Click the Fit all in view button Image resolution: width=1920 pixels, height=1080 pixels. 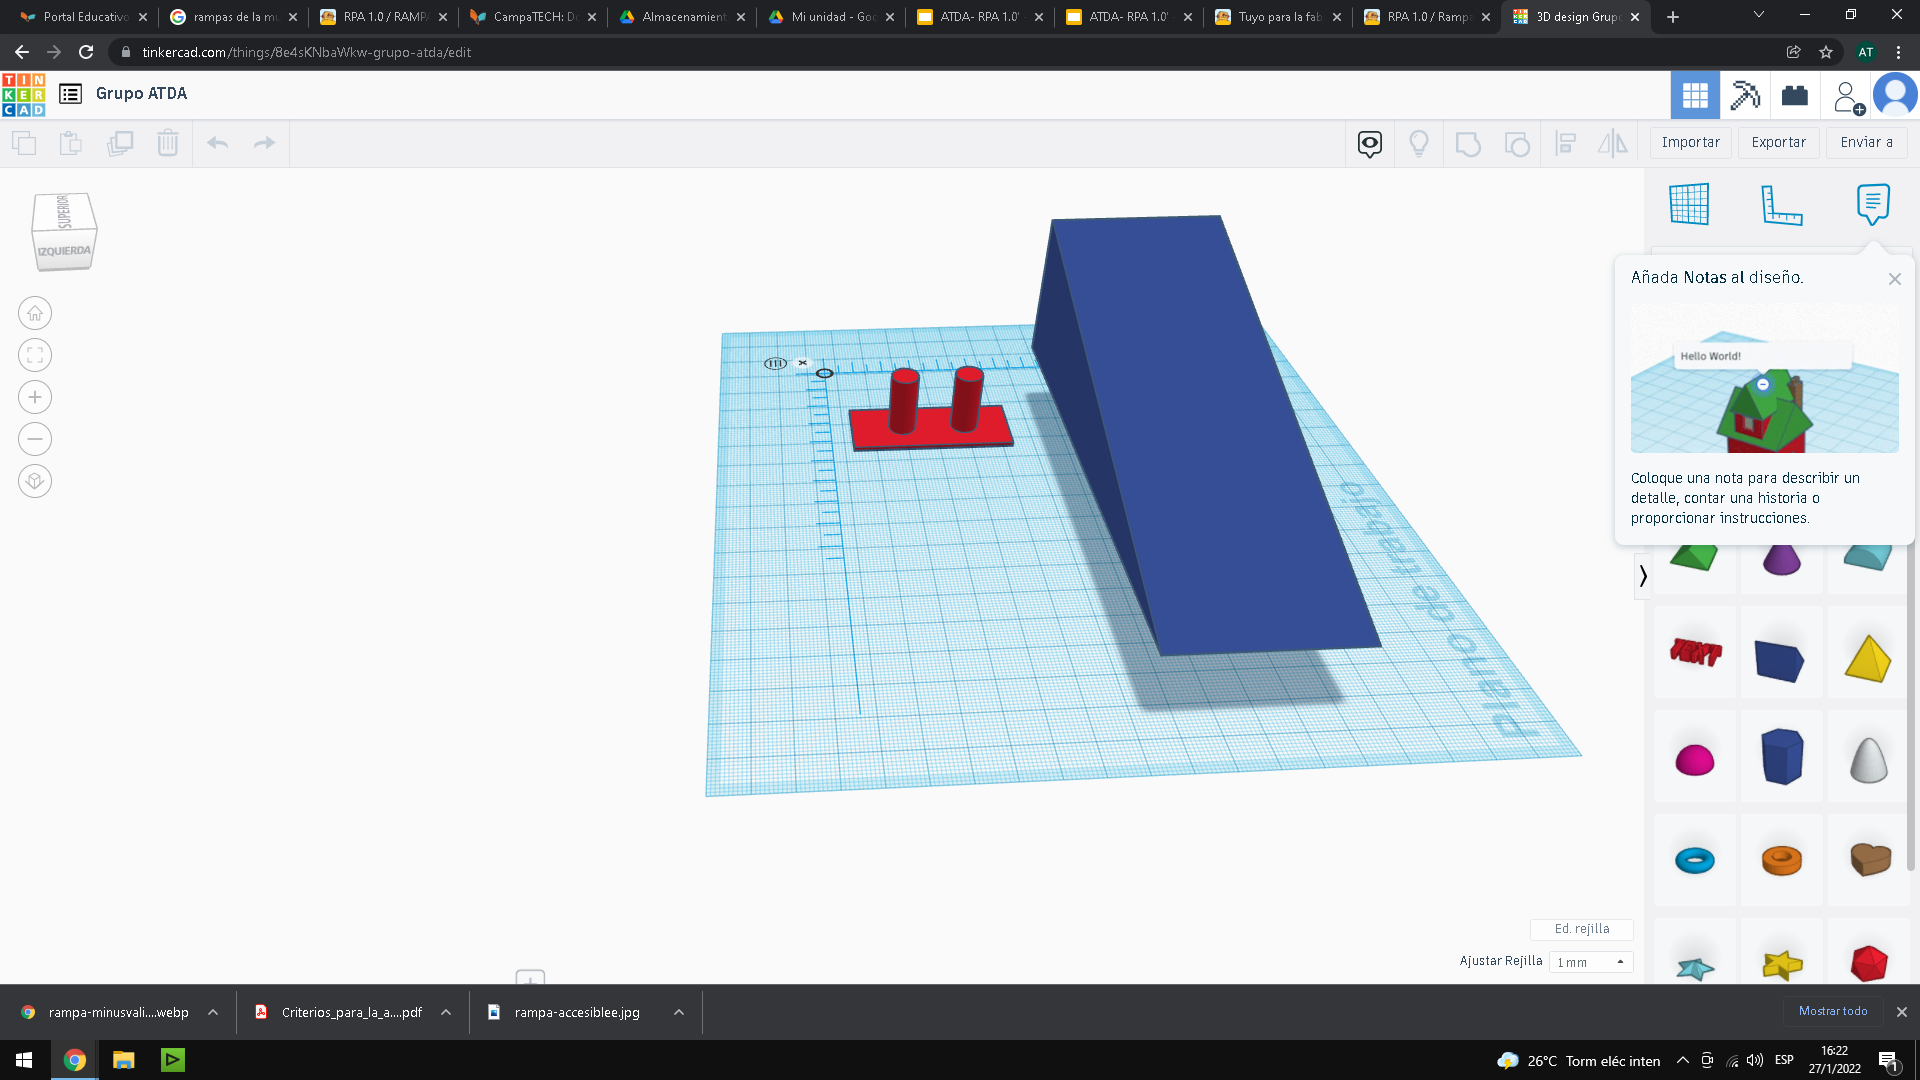35,355
